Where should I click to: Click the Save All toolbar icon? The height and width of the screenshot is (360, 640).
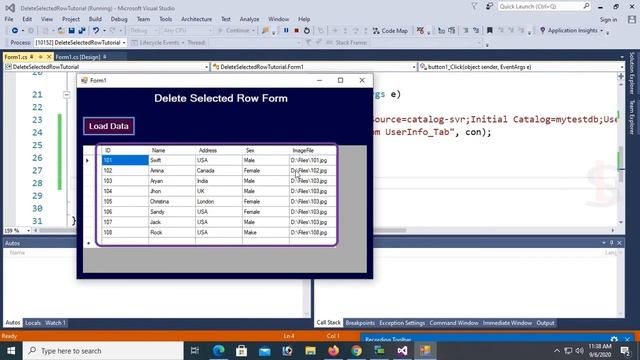pyautogui.click(x=82, y=31)
